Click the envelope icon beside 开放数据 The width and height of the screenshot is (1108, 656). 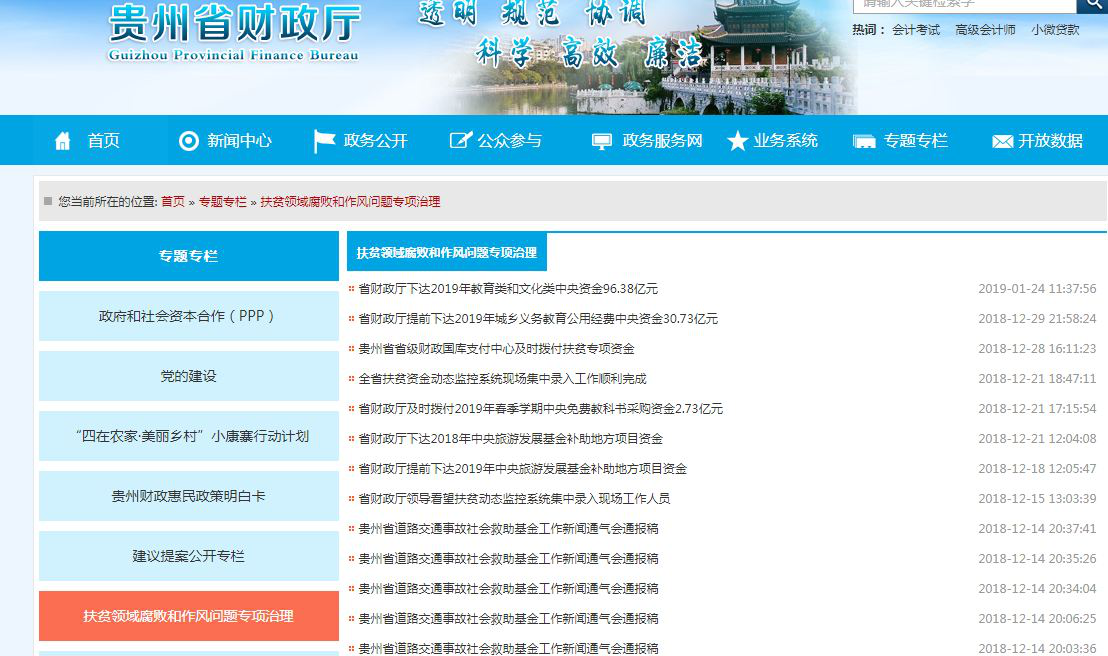click(x=1002, y=141)
